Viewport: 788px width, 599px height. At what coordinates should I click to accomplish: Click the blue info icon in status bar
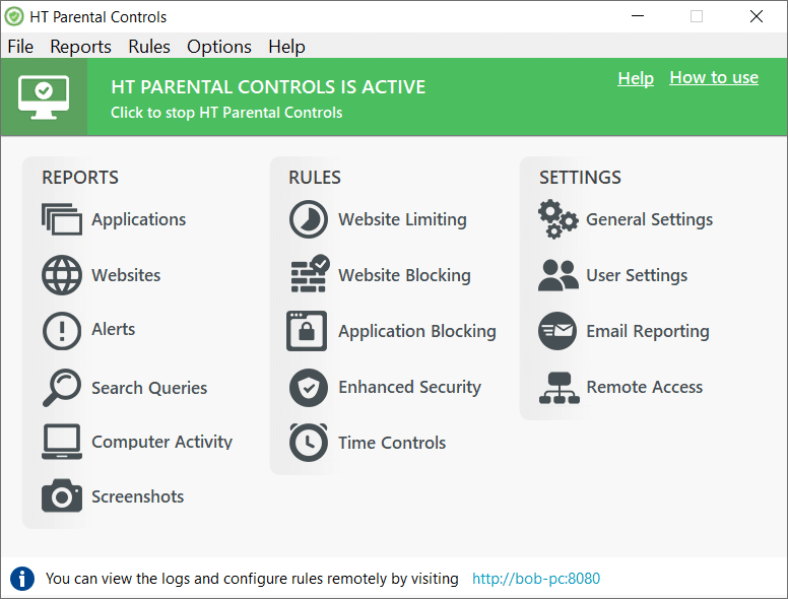[x=22, y=578]
